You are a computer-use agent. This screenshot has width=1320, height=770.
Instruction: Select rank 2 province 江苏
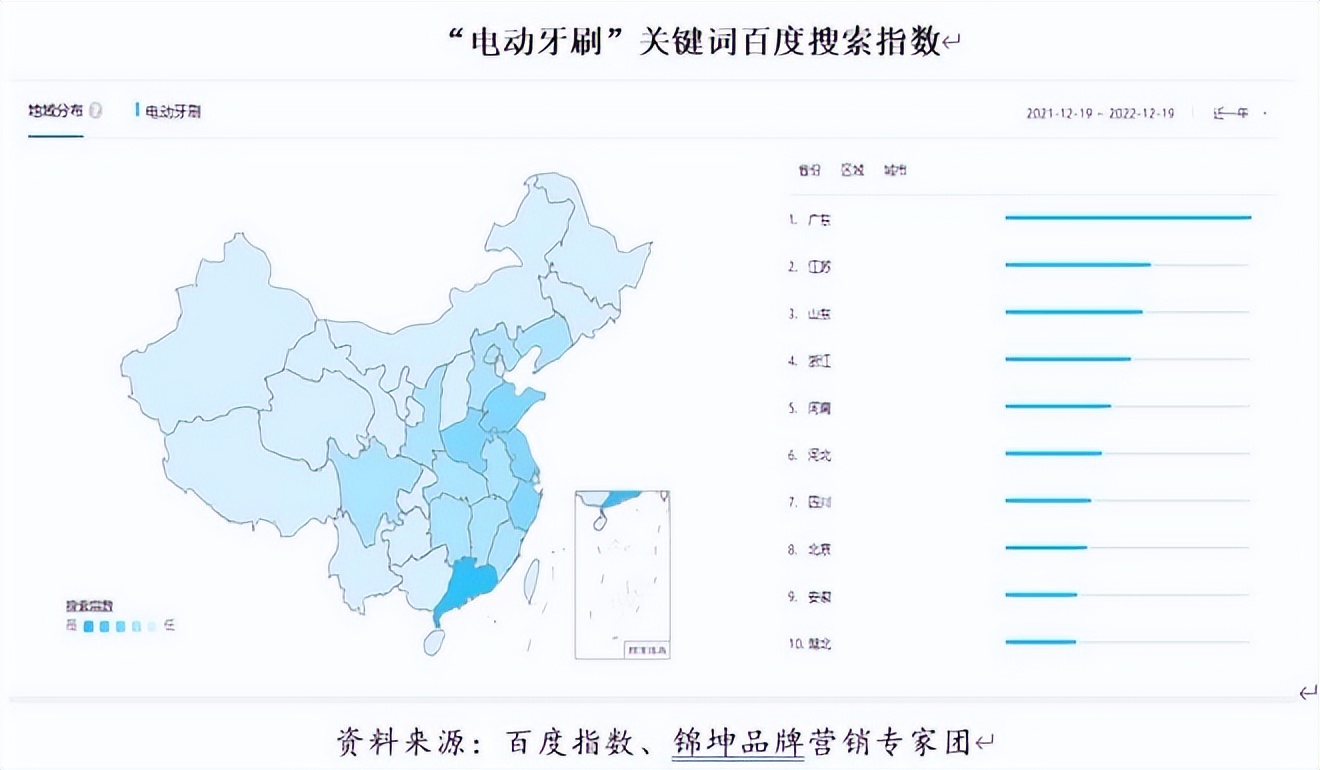(819, 266)
